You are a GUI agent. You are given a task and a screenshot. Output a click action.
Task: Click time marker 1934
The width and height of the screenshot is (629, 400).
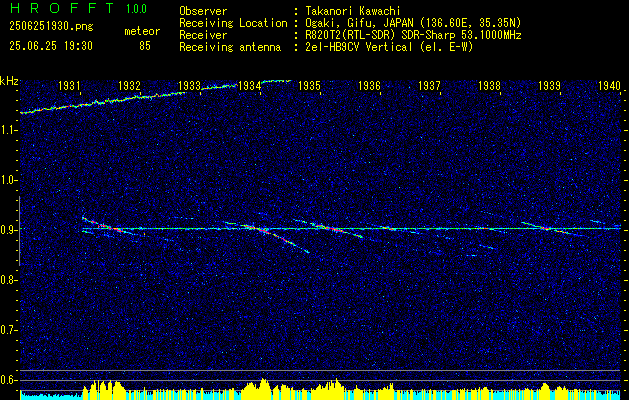[x=249, y=85]
